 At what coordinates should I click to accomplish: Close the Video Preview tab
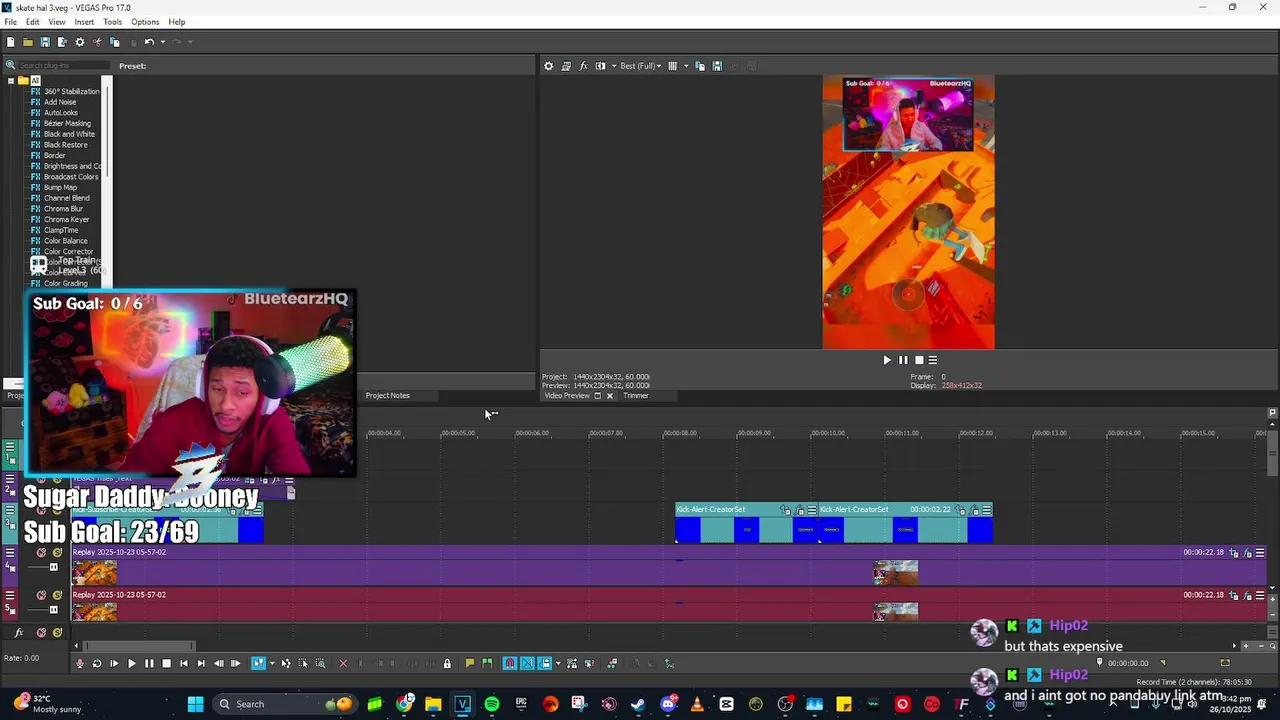pyautogui.click(x=609, y=396)
